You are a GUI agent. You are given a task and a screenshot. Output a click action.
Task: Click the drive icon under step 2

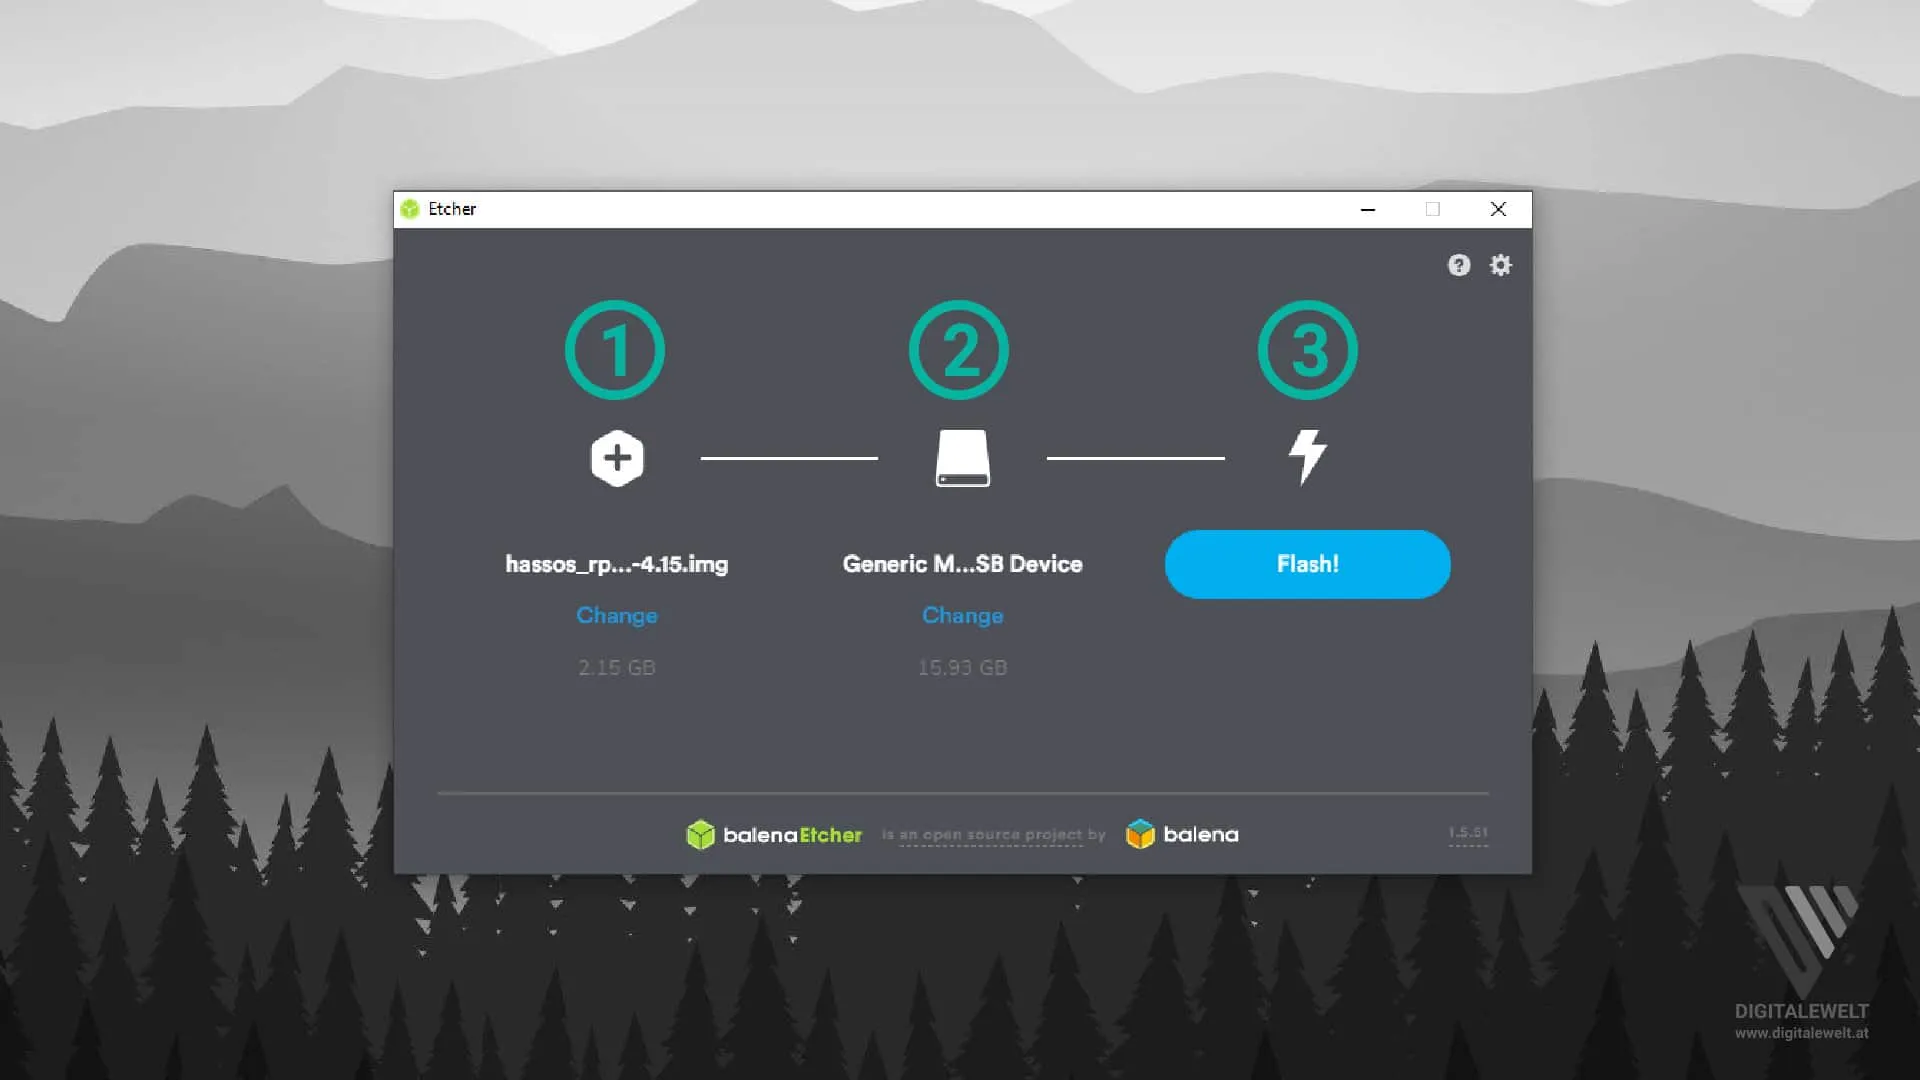tap(962, 458)
